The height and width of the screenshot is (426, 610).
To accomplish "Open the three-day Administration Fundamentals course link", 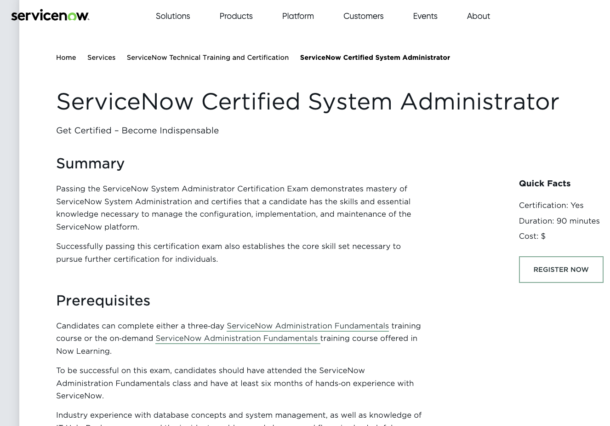I will pyautogui.click(x=307, y=326).
